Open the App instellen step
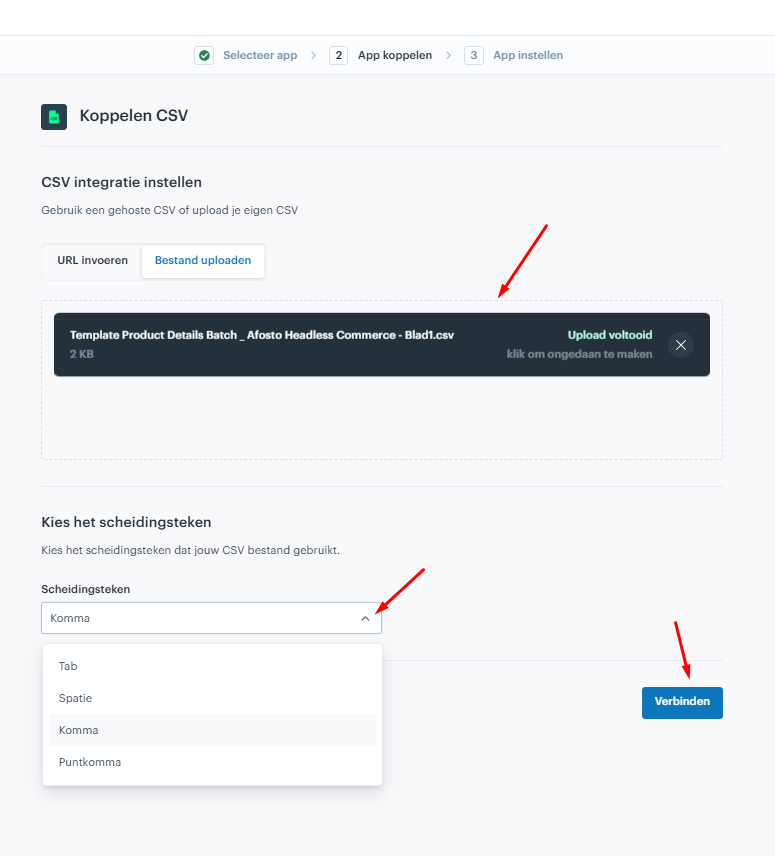This screenshot has height=856, width=775. coord(528,56)
